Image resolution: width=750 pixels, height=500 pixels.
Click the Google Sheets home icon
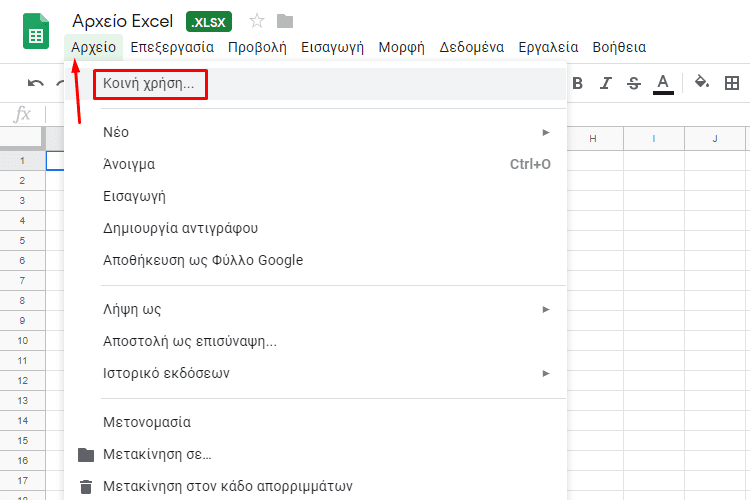[36, 32]
